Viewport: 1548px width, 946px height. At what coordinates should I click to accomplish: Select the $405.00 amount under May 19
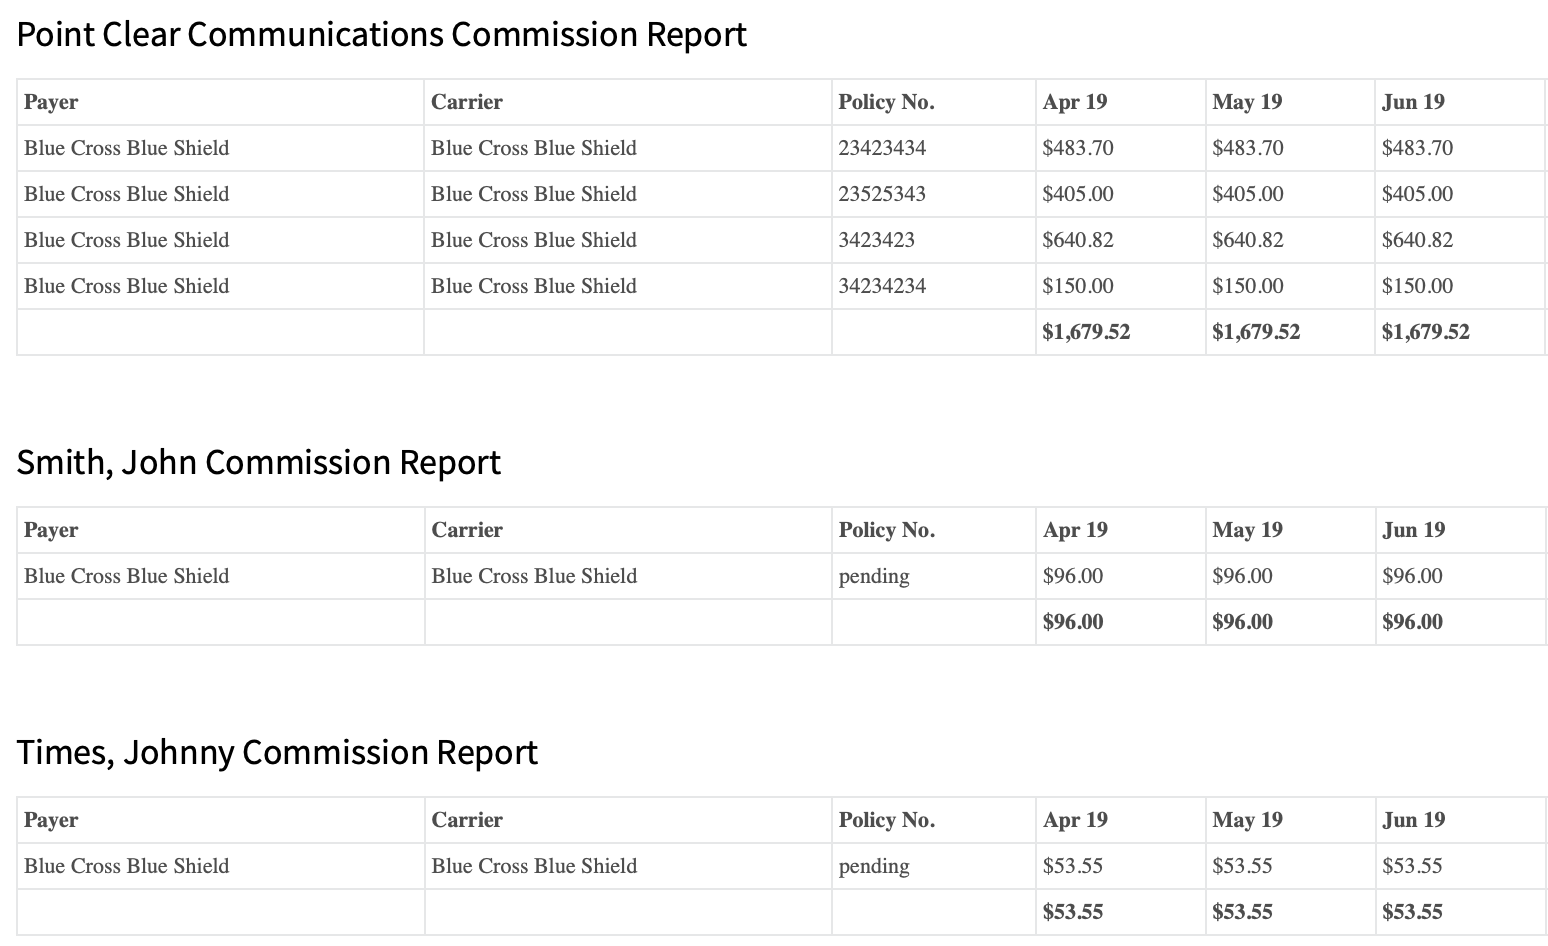[1247, 194]
